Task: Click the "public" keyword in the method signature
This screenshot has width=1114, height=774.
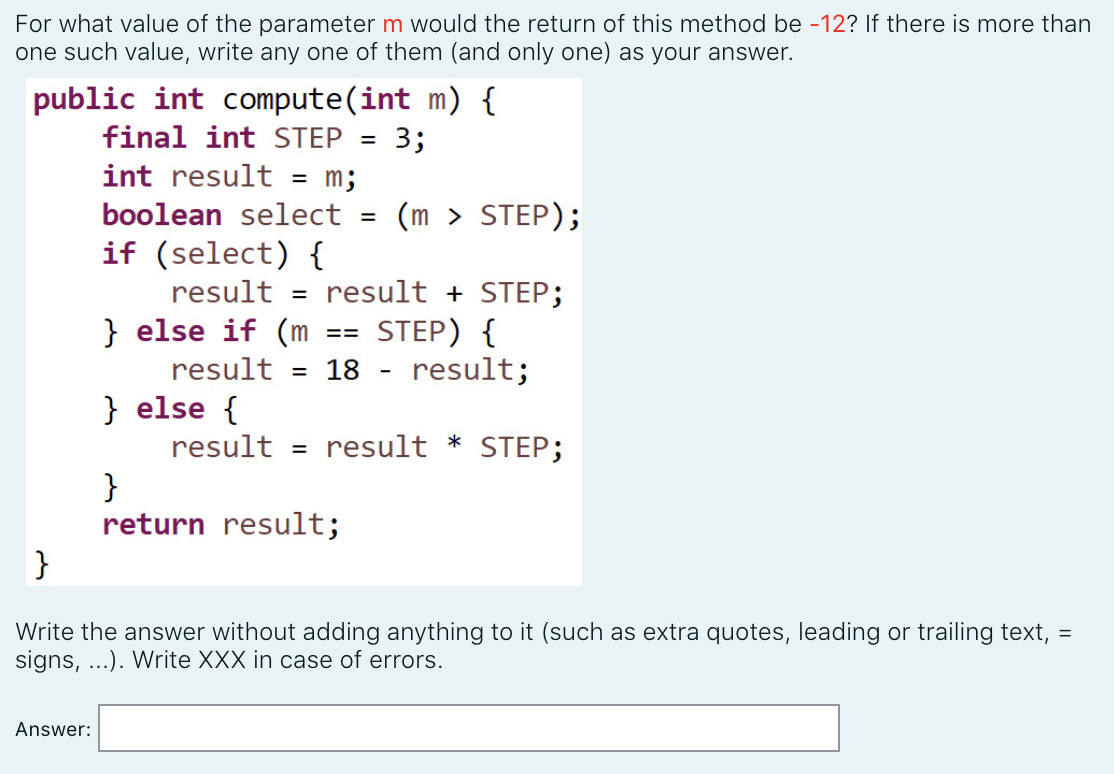Action: (x=84, y=100)
